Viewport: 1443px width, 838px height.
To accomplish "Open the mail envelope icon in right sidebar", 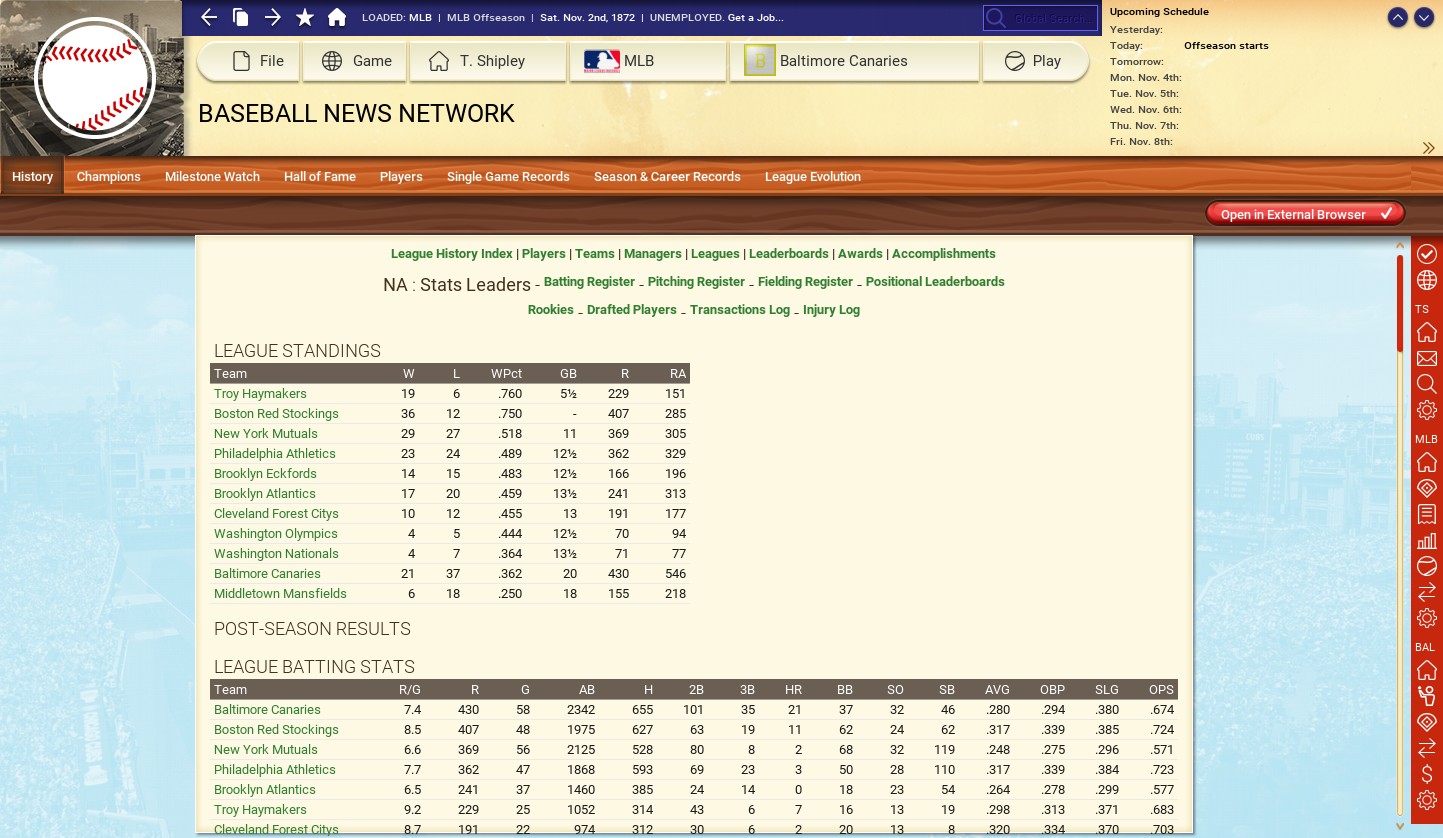I will pyautogui.click(x=1427, y=359).
